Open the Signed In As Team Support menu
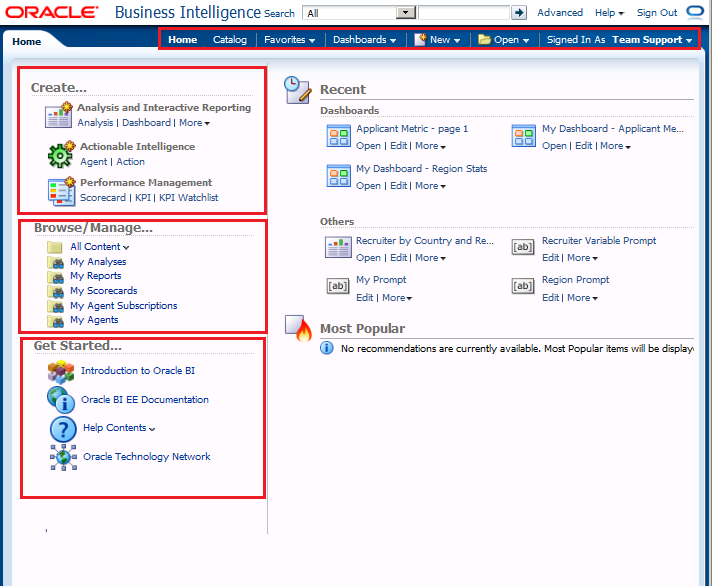The height and width of the screenshot is (586, 712). [x=619, y=40]
